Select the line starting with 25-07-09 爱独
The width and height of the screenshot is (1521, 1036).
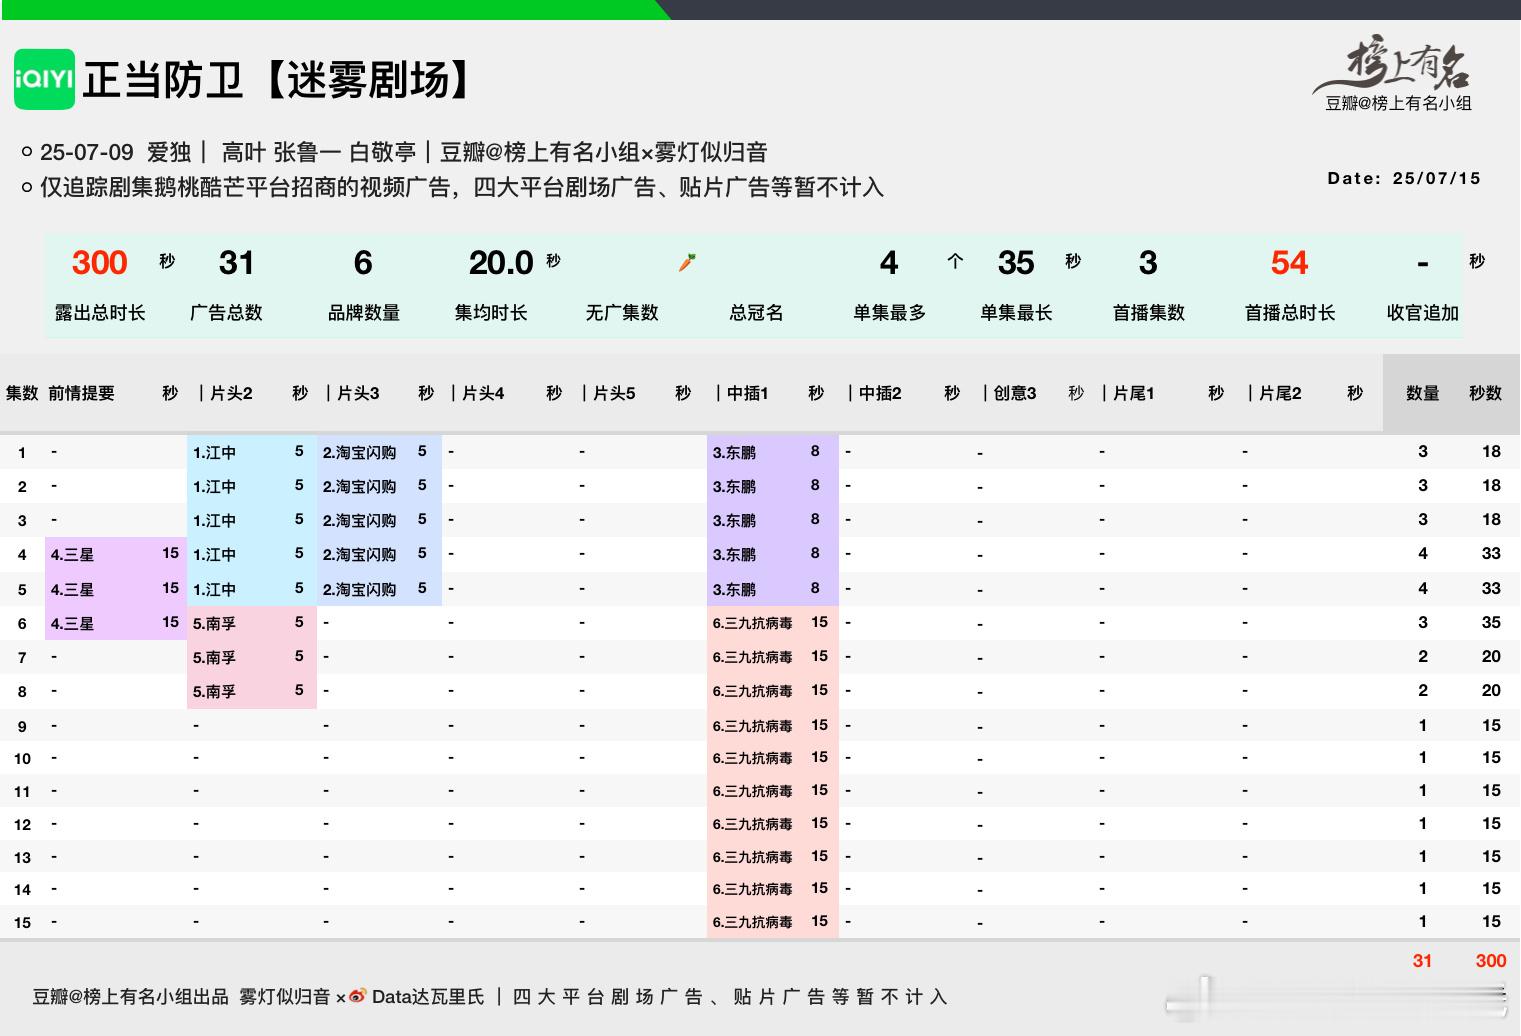[x=404, y=152]
